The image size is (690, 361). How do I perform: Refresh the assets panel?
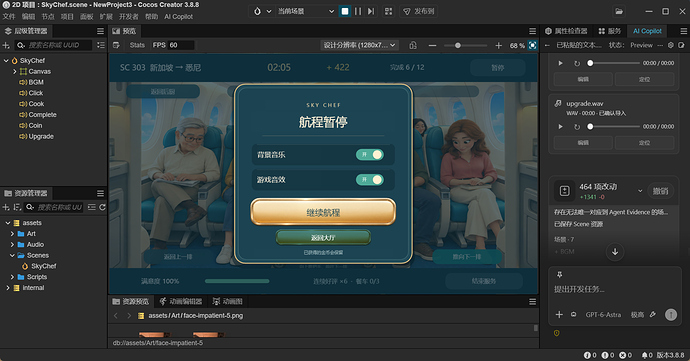pos(103,207)
